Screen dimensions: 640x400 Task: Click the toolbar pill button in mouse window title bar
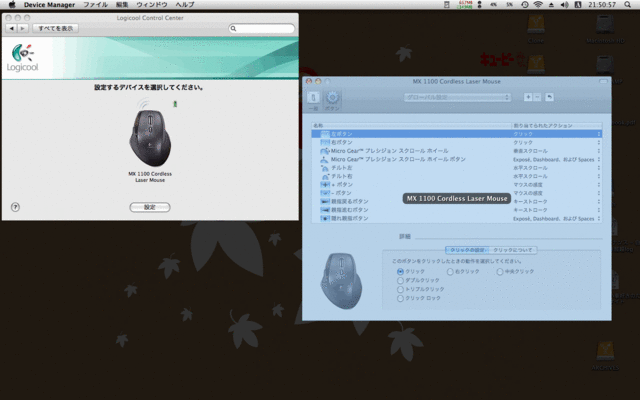pos(603,82)
